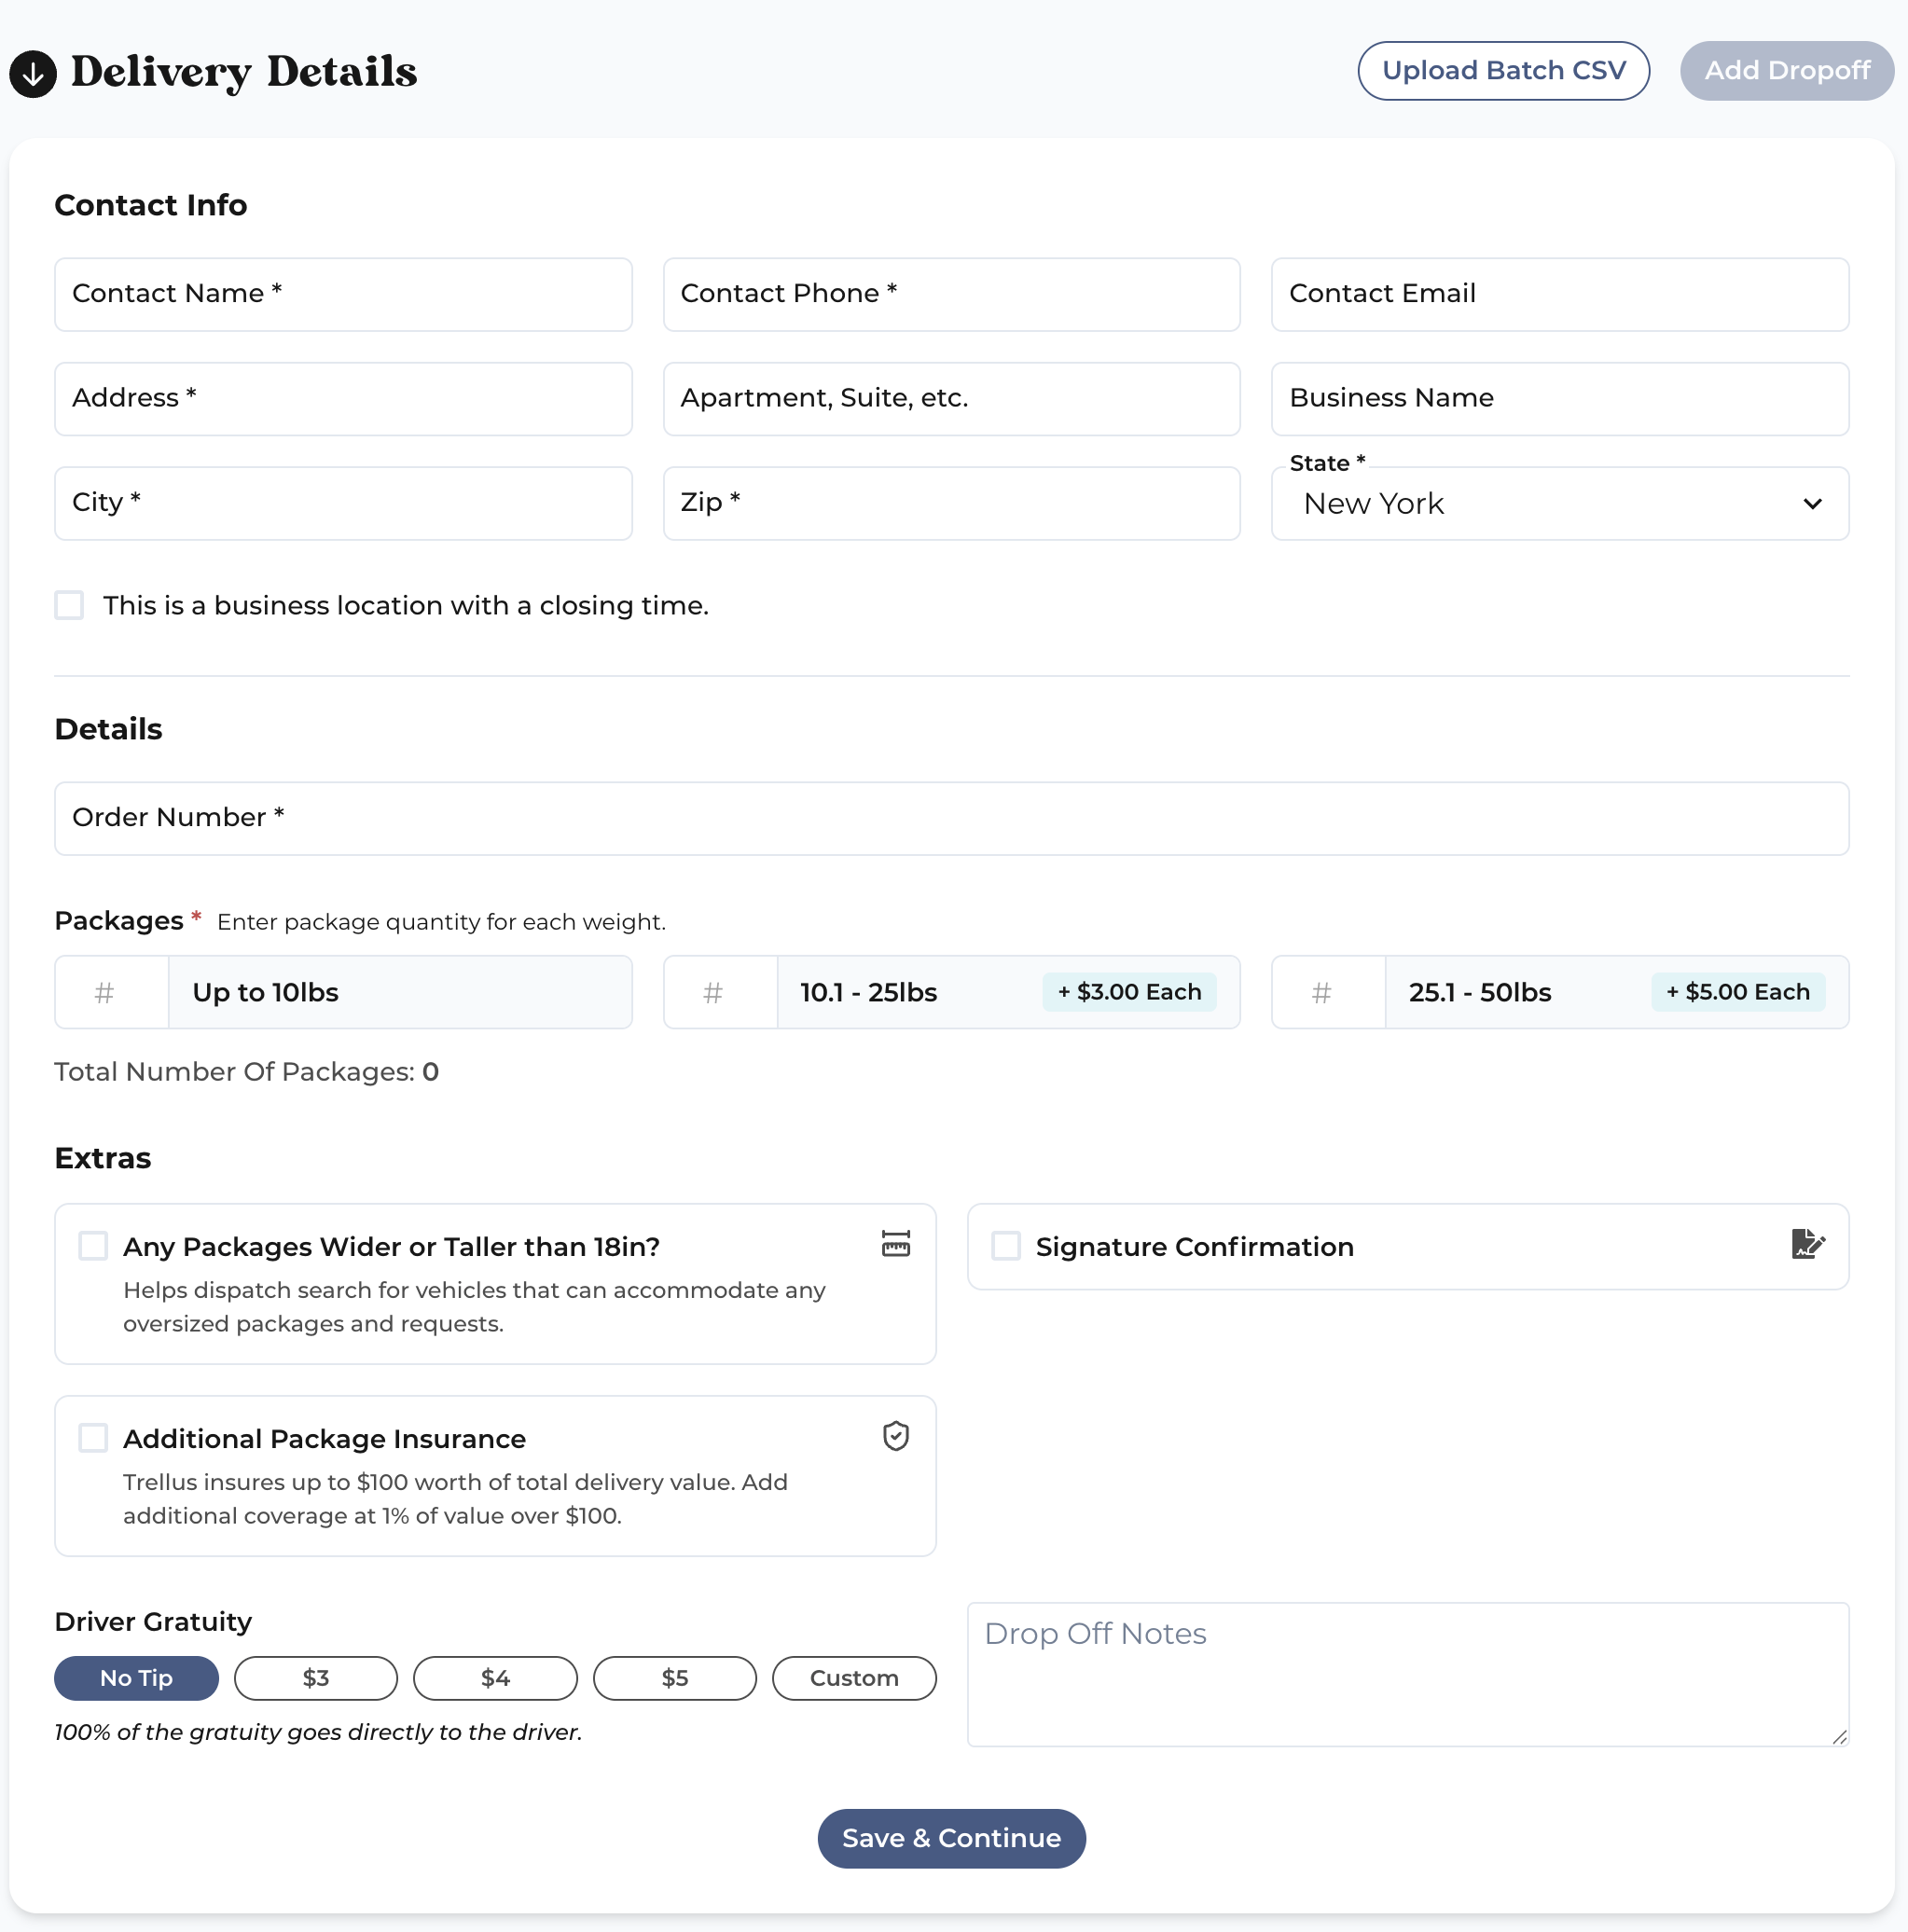The width and height of the screenshot is (1908, 1932).
Task: Click the + $5.00 Each price badge
Action: point(1737,992)
